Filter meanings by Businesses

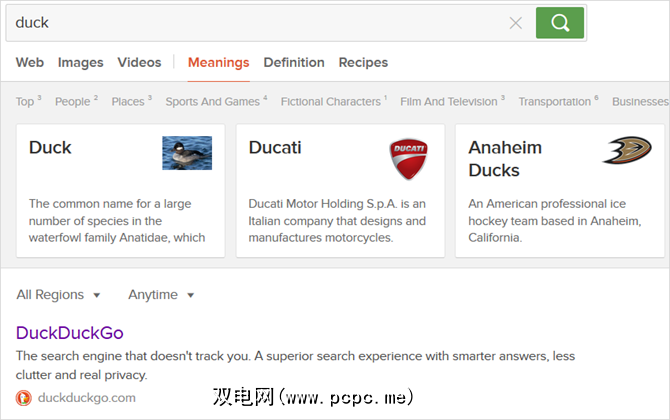[x=641, y=101]
